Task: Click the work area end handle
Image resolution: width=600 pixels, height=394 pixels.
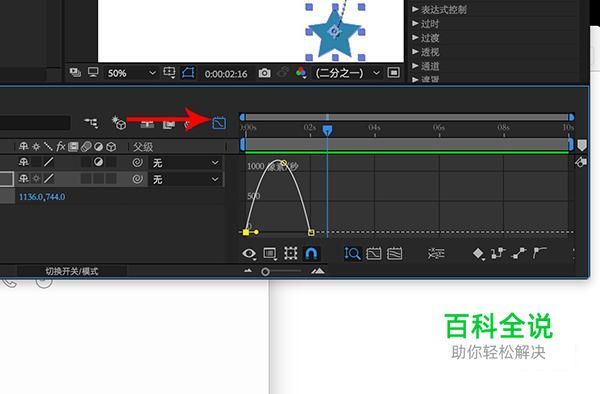Action: [571, 145]
